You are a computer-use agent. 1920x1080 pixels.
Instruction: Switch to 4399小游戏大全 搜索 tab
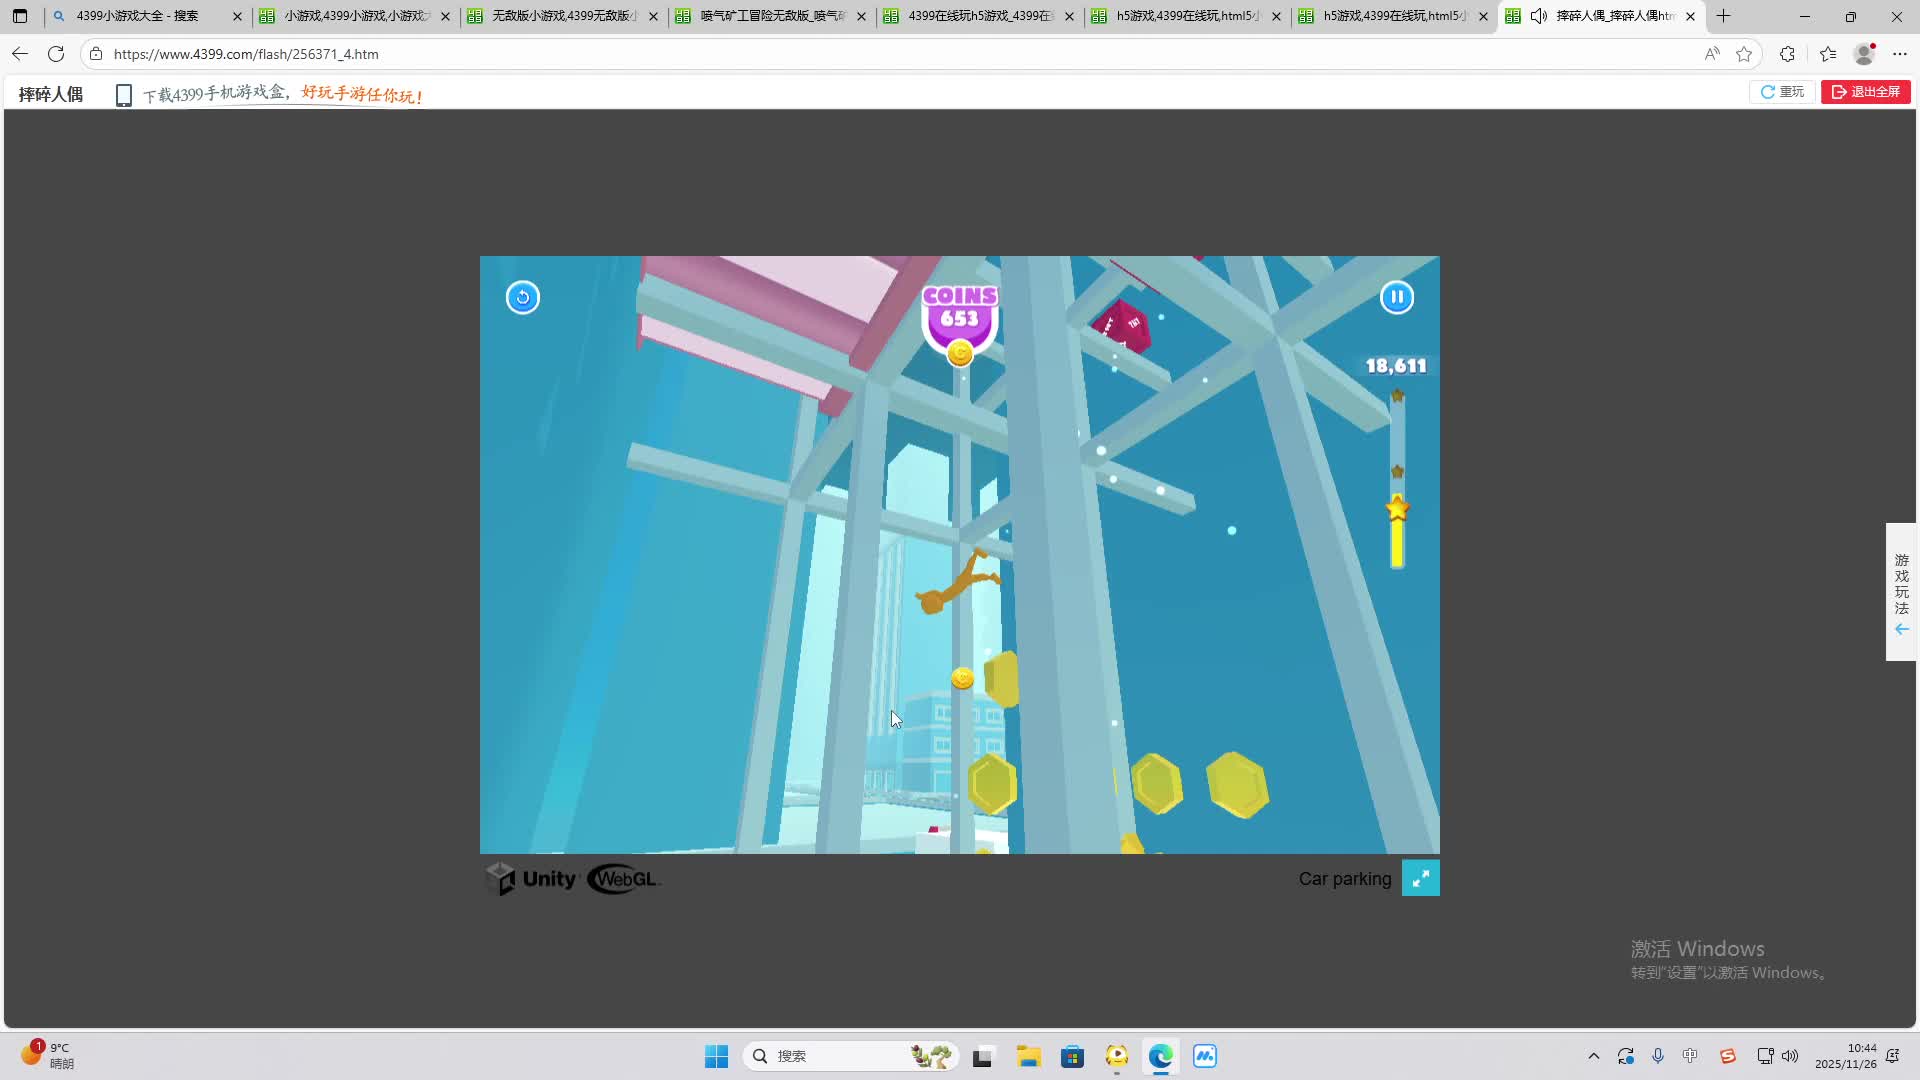(x=138, y=16)
